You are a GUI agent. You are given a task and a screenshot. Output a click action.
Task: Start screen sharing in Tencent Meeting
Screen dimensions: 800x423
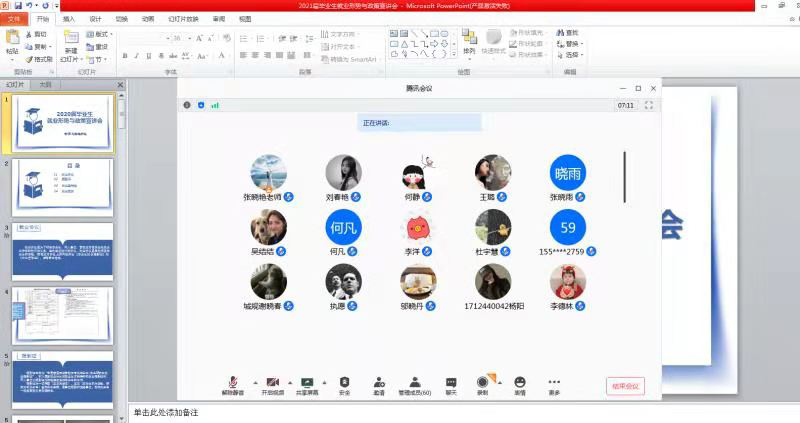pyautogui.click(x=307, y=386)
